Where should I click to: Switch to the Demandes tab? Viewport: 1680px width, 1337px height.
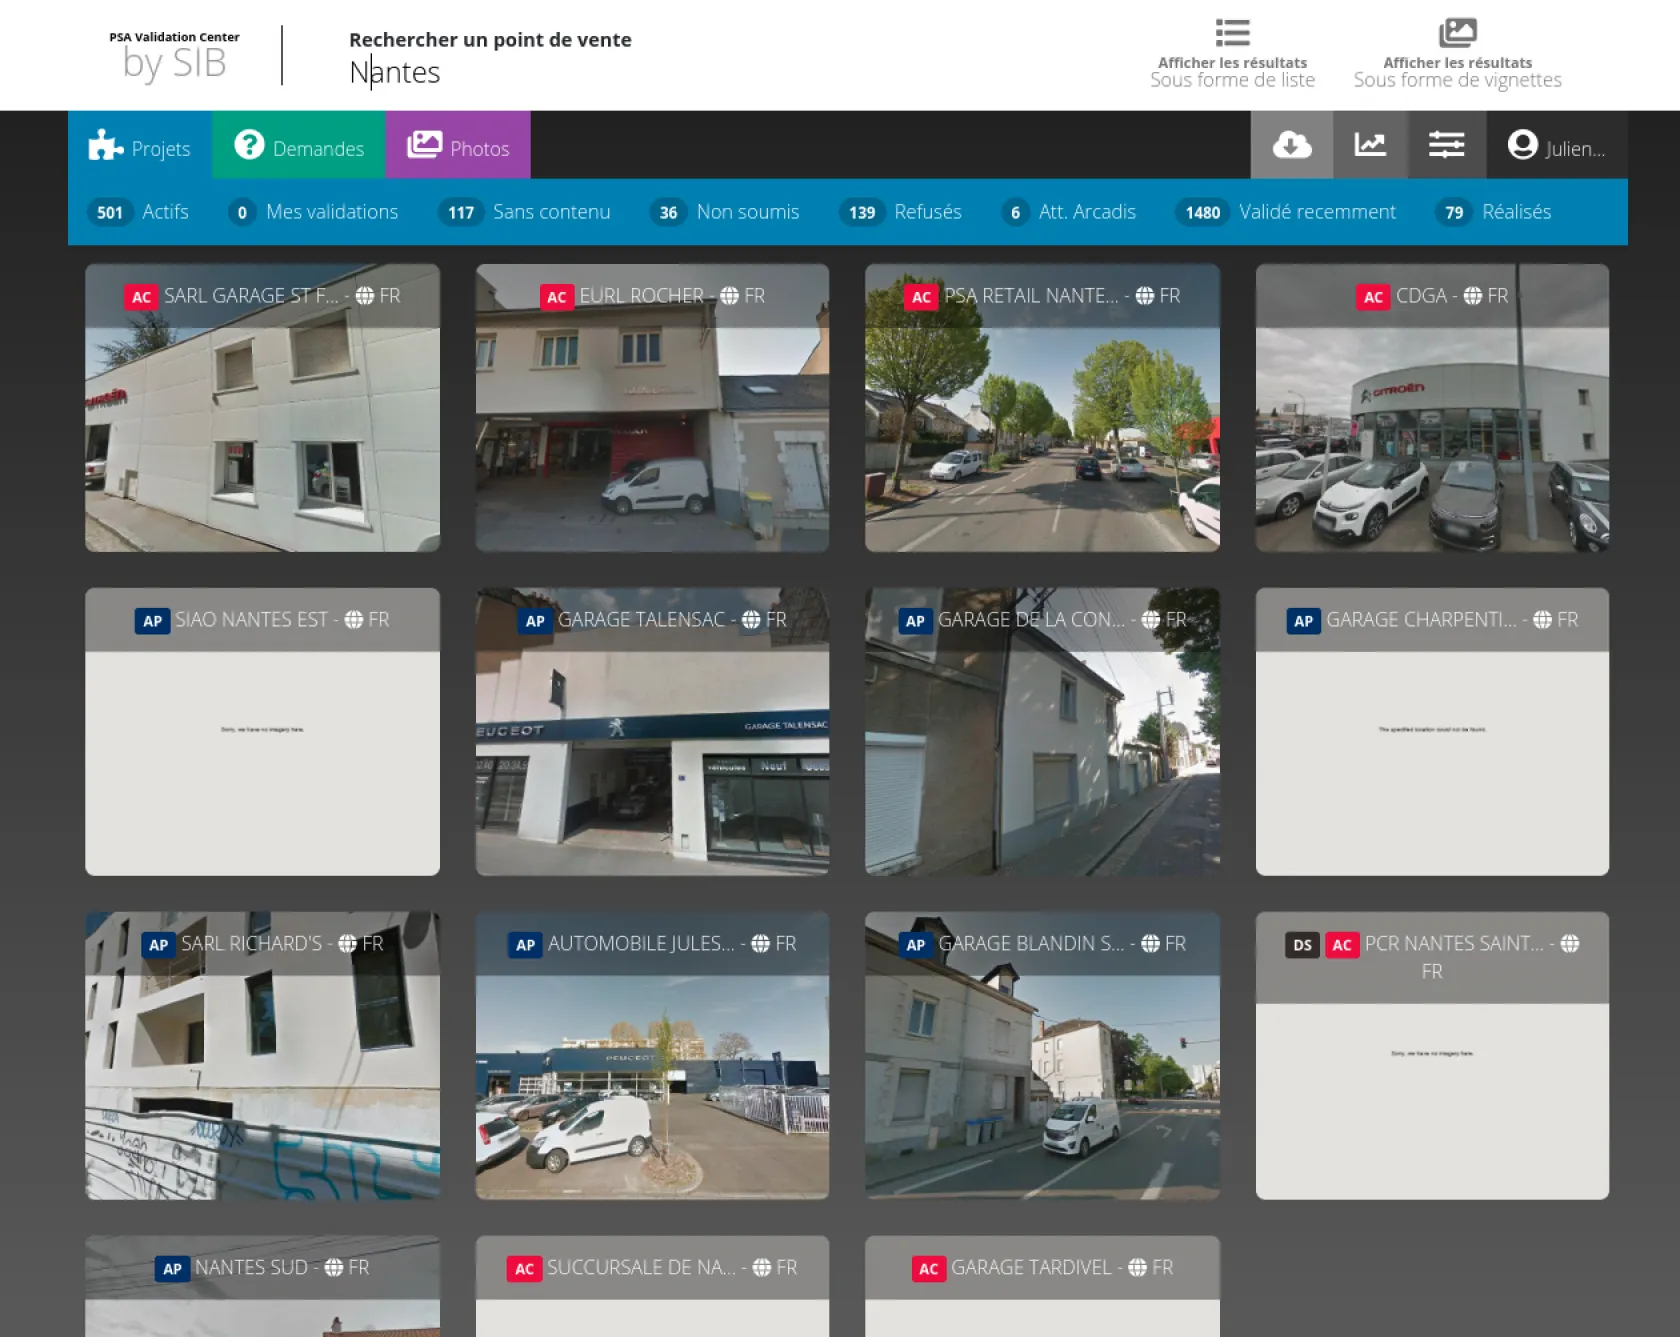[299, 146]
